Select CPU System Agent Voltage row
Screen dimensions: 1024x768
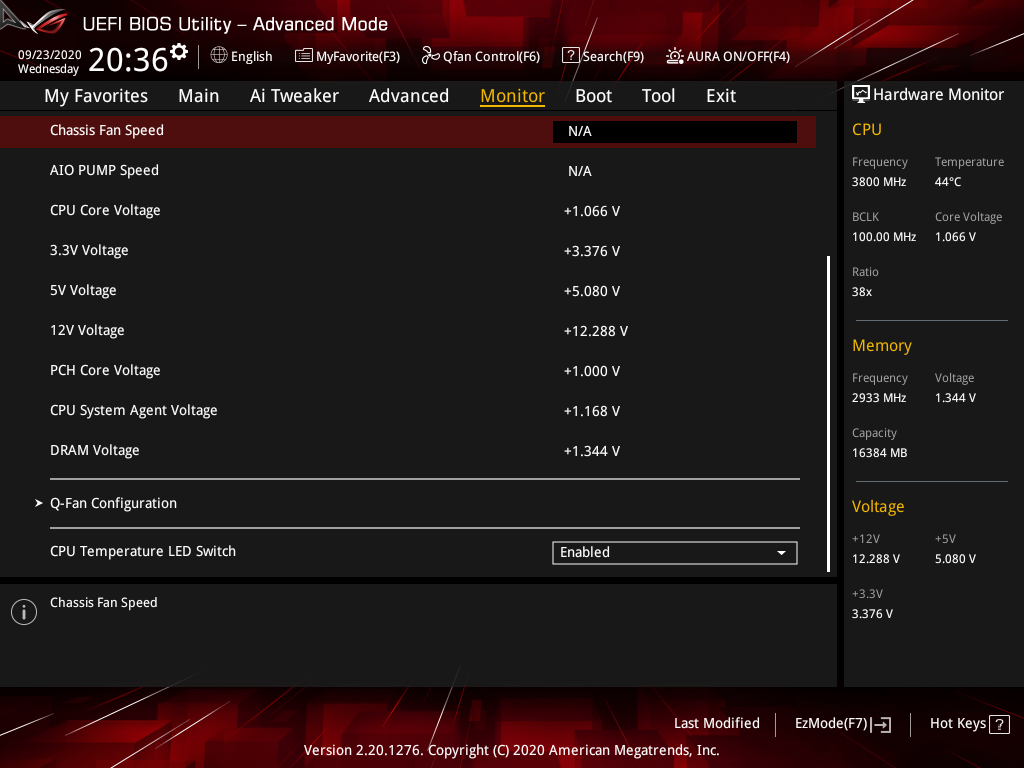[408, 410]
